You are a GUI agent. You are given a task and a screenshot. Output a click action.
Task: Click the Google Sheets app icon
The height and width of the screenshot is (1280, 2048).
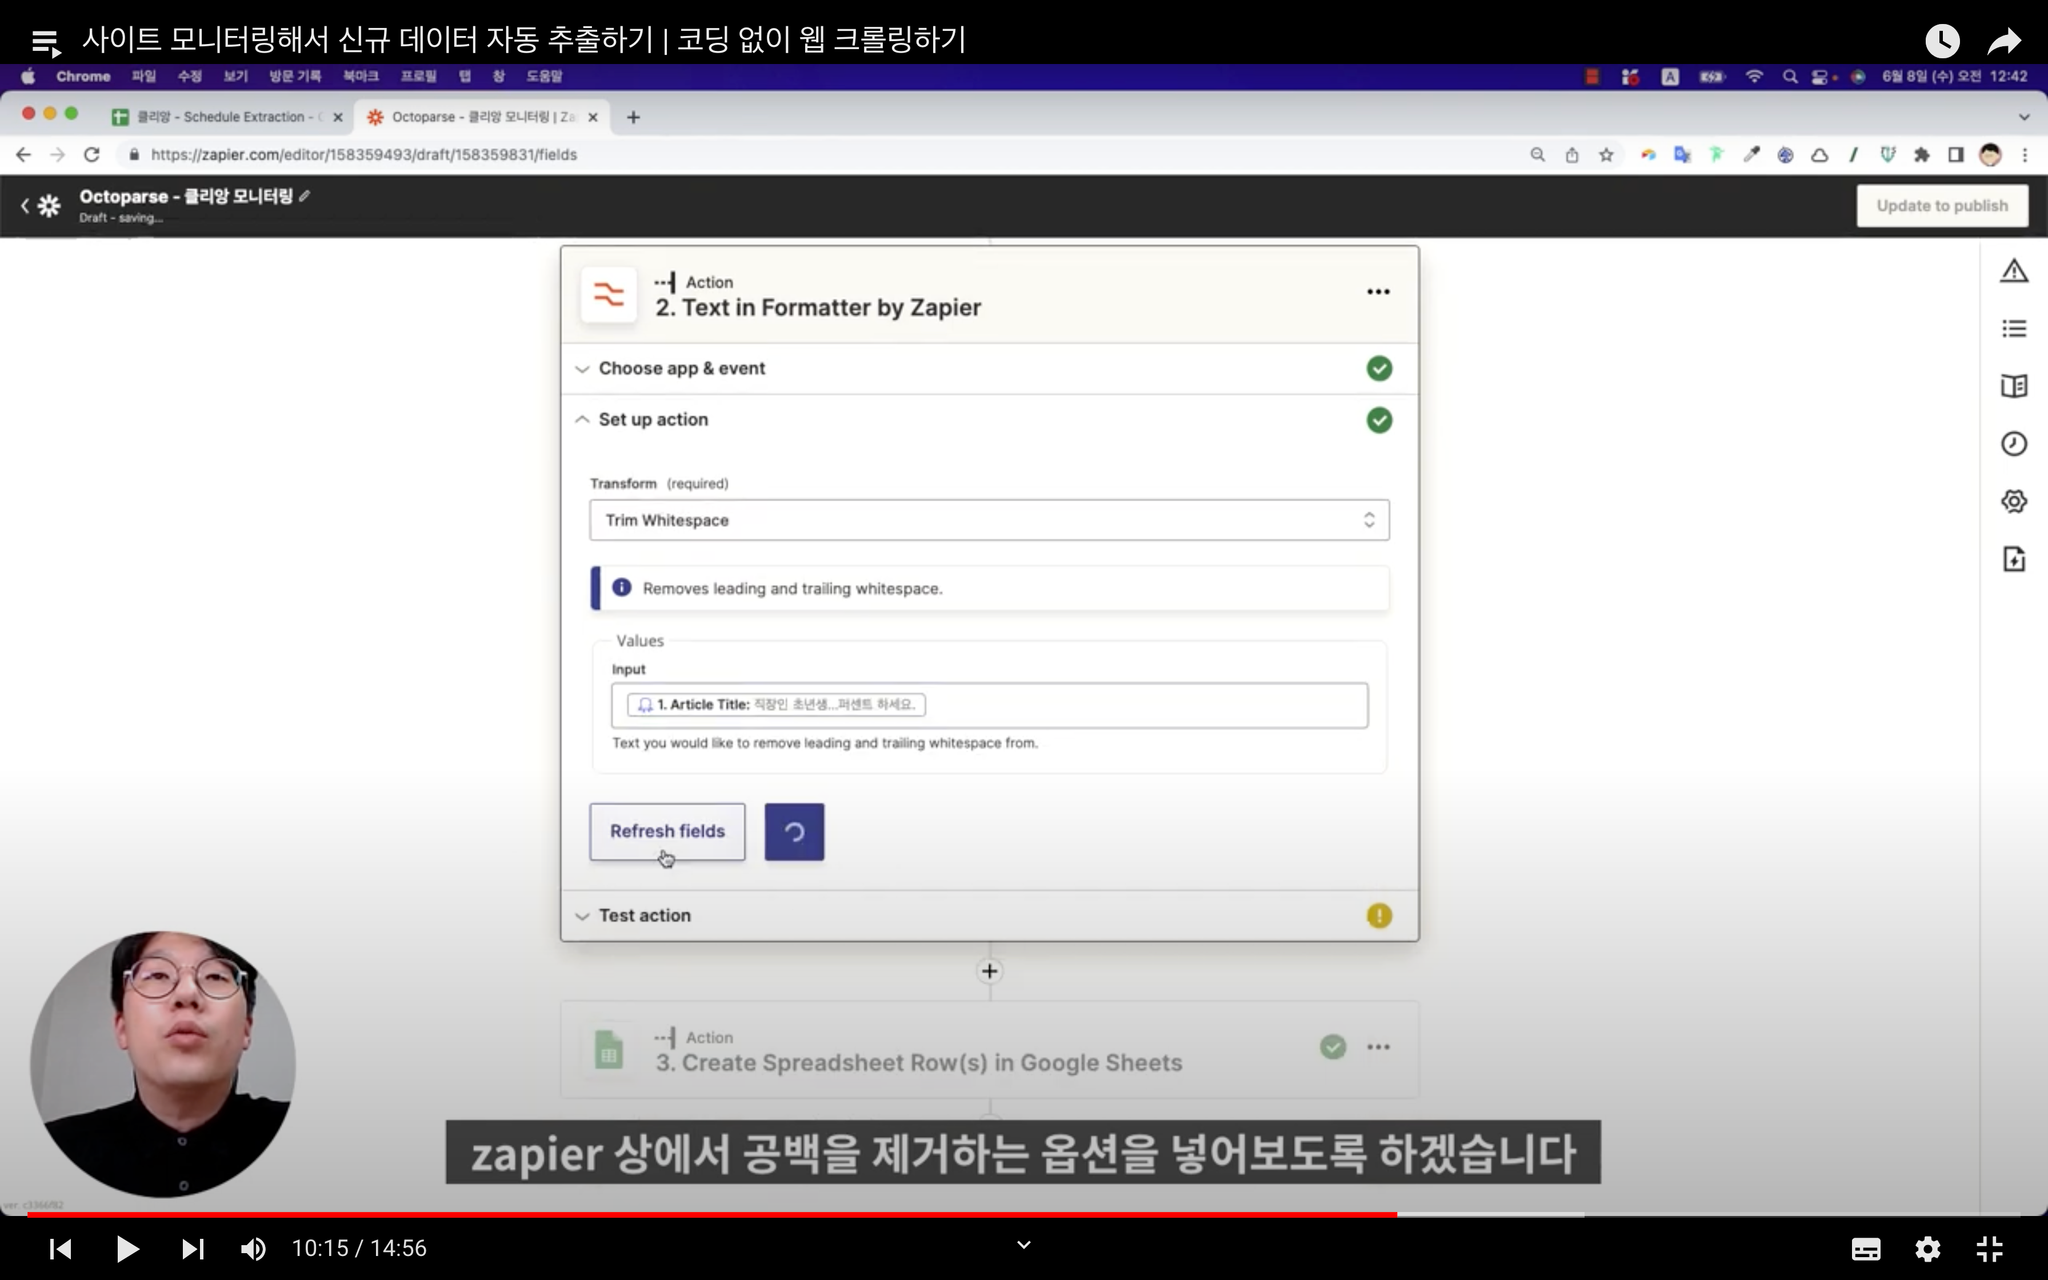click(x=608, y=1050)
